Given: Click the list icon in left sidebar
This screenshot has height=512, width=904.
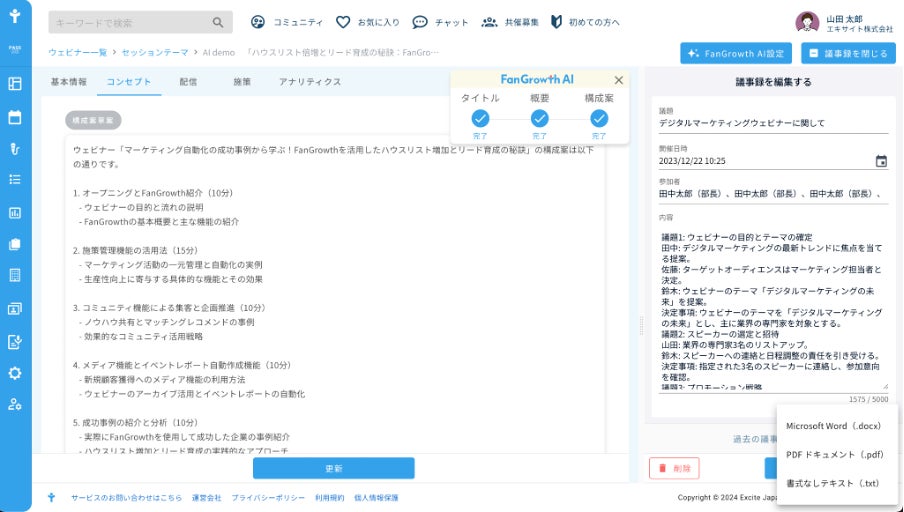Looking at the screenshot, I should (x=15, y=179).
